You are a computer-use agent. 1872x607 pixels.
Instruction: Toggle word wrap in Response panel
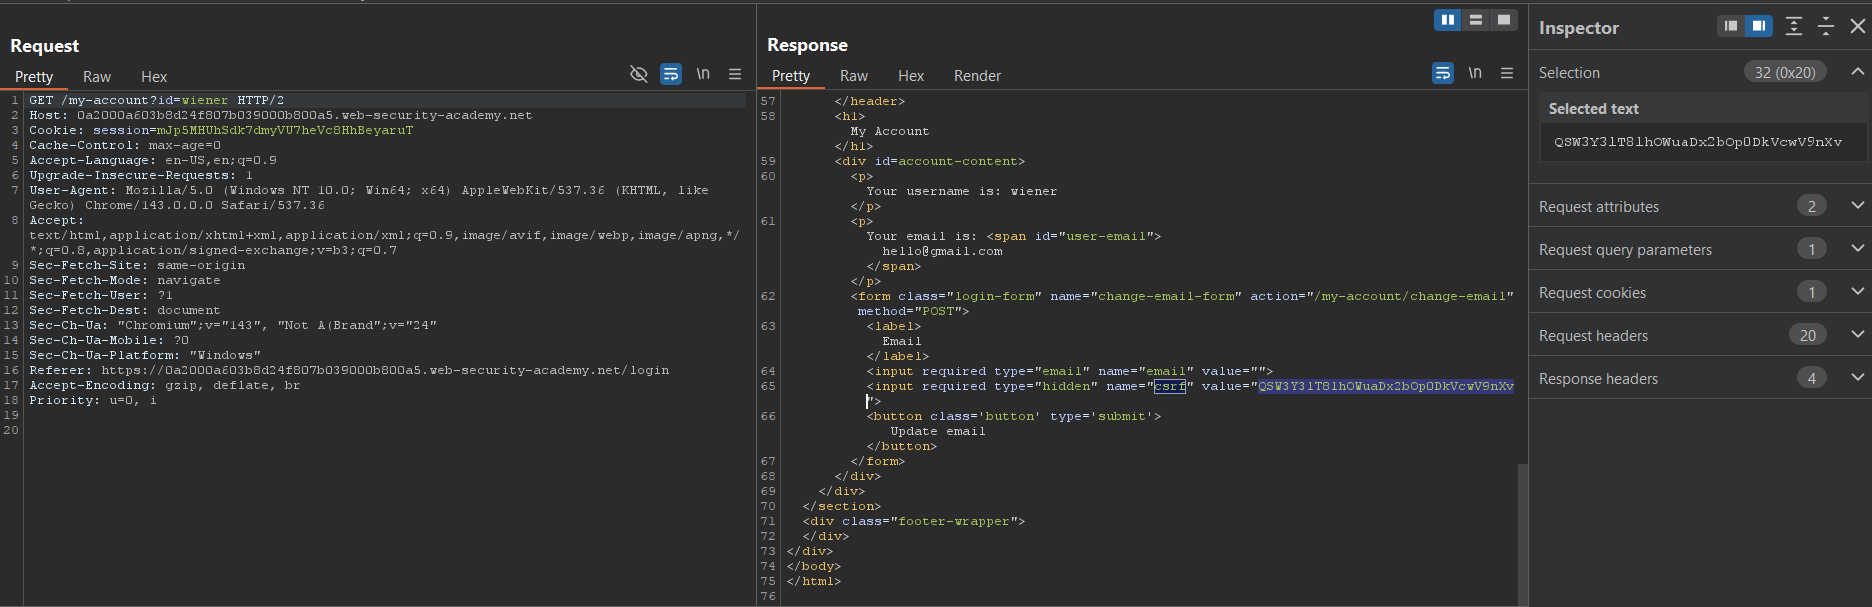pos(1443,73)
